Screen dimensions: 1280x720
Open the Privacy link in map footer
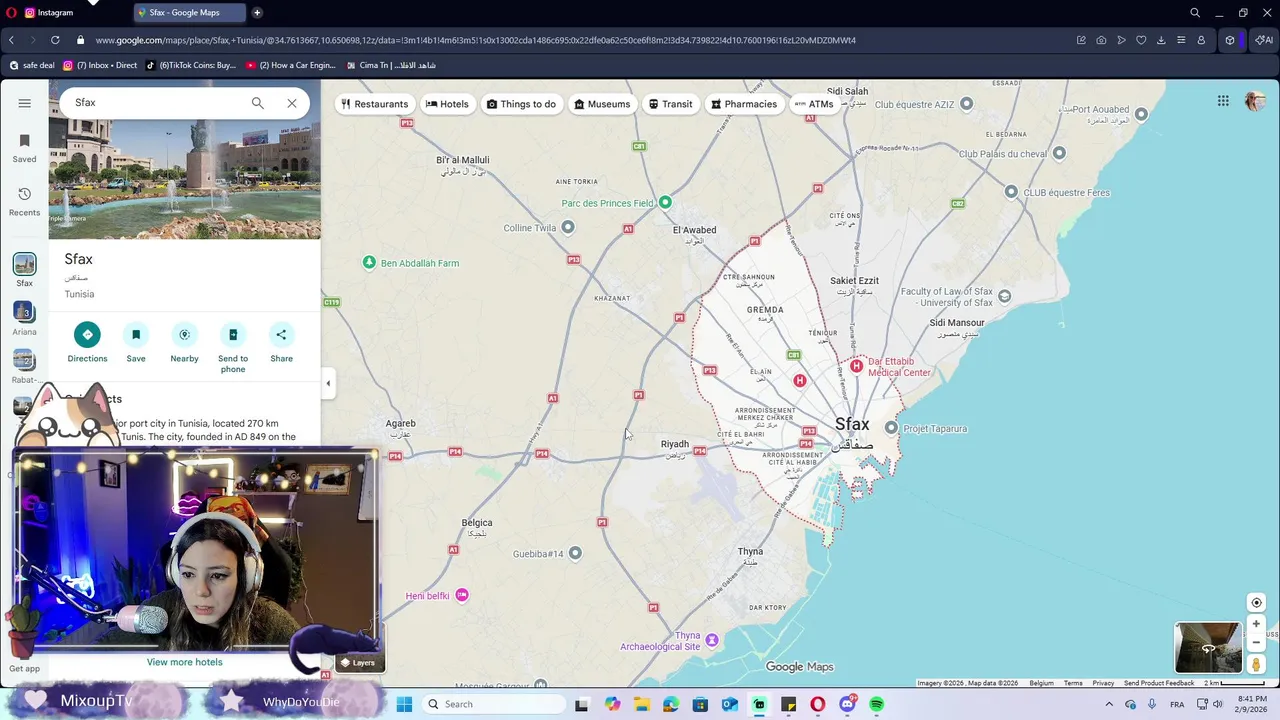click(1103, 683)
